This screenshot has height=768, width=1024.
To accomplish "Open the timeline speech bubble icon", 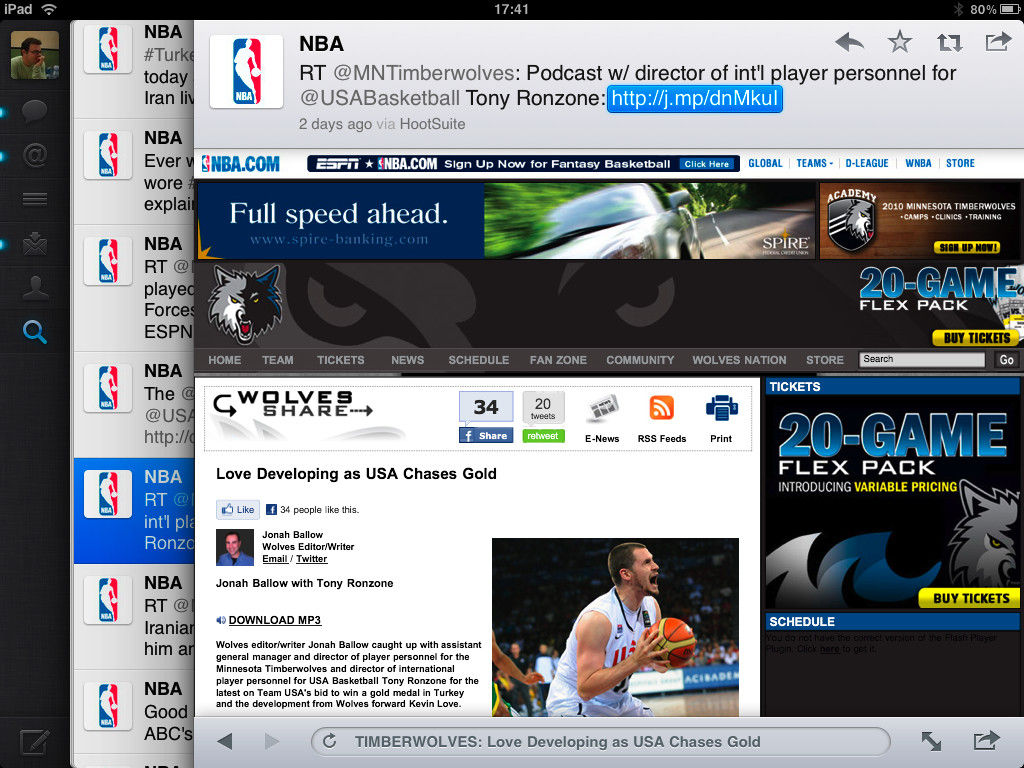I will (x=35, y=110).
